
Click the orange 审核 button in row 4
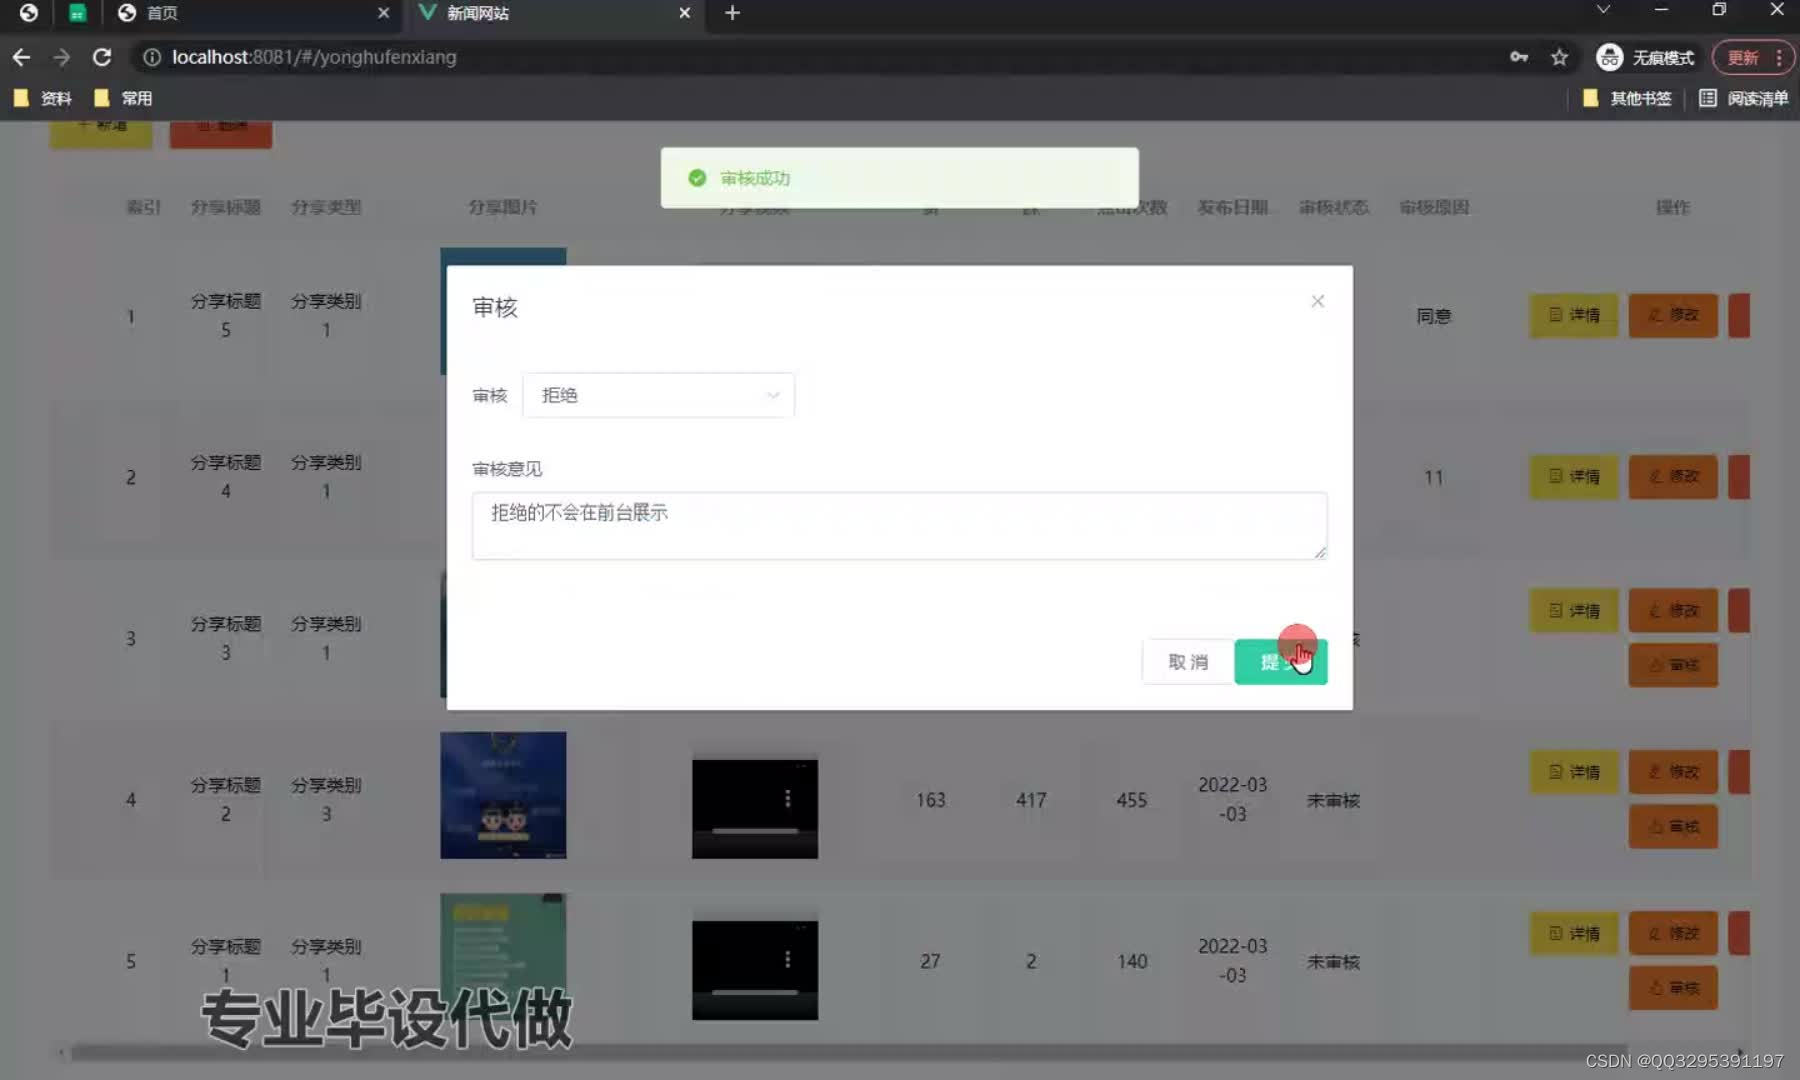pyautogui.click(x=1673, y=826)
